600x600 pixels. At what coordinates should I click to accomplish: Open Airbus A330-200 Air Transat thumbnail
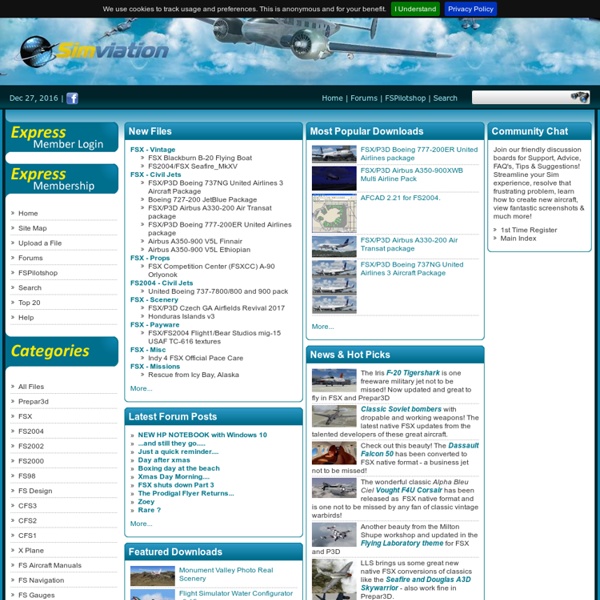334,246
